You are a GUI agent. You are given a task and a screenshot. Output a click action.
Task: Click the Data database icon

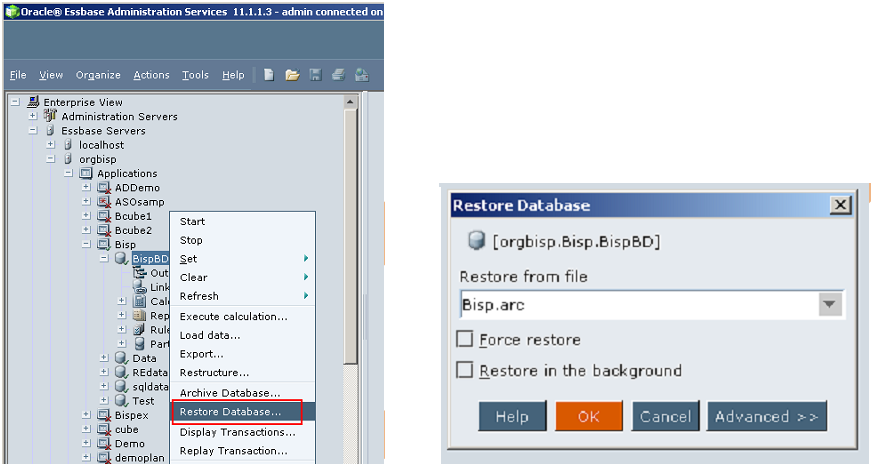(x=122, y=358)
